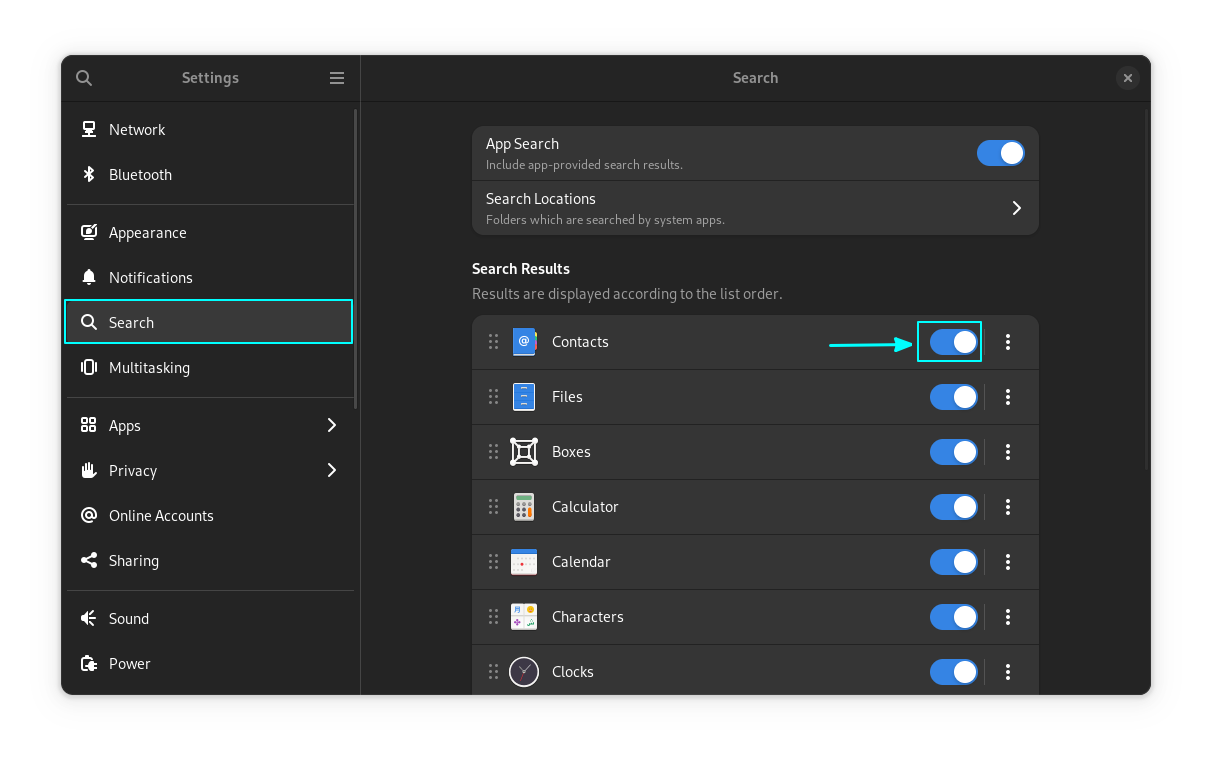
Task: Select Bluetooth in the sidebar
Action: (x=140, y=175)
